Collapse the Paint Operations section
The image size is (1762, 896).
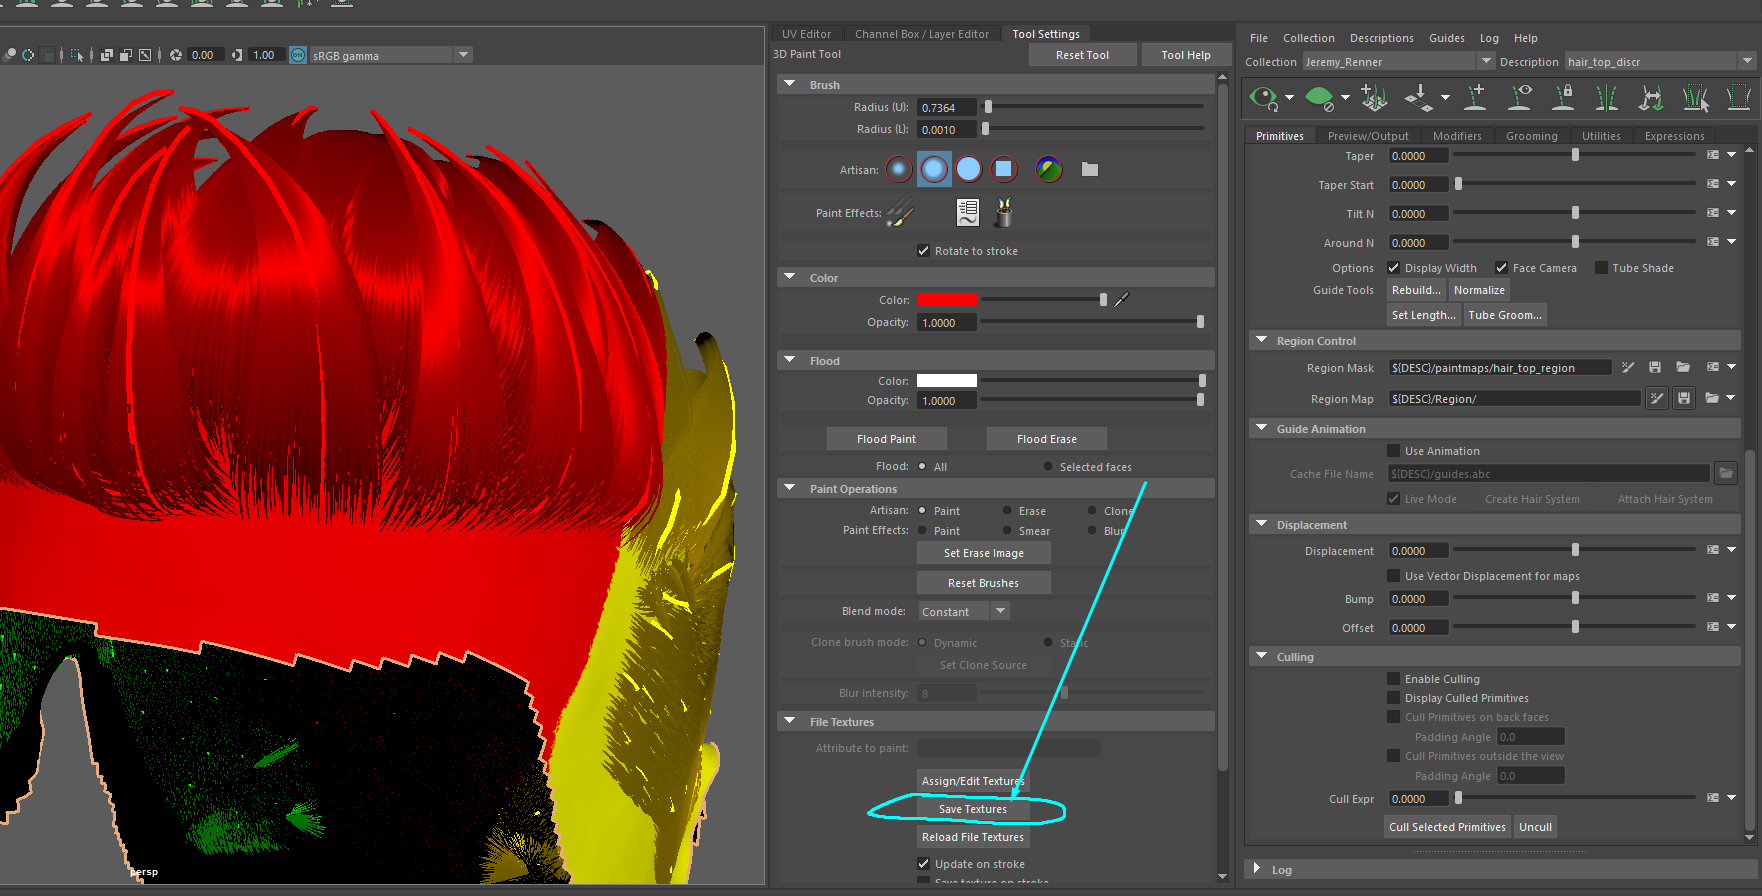tap(790, 489)
